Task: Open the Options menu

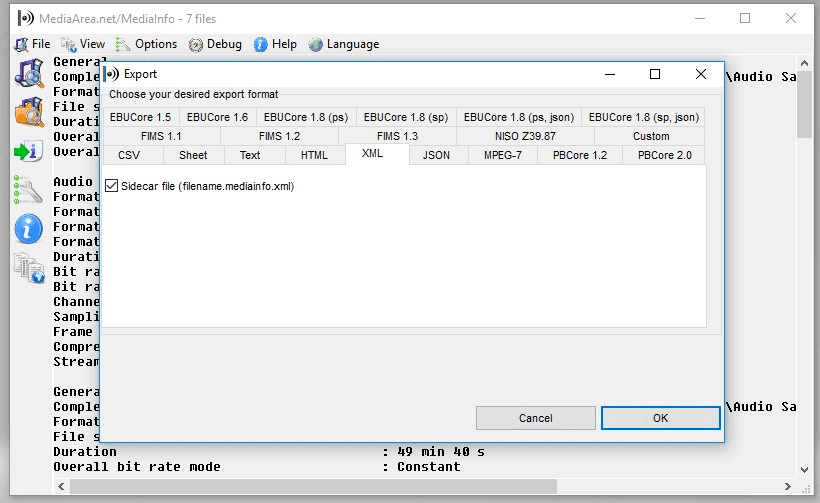Action: [146, 44]
